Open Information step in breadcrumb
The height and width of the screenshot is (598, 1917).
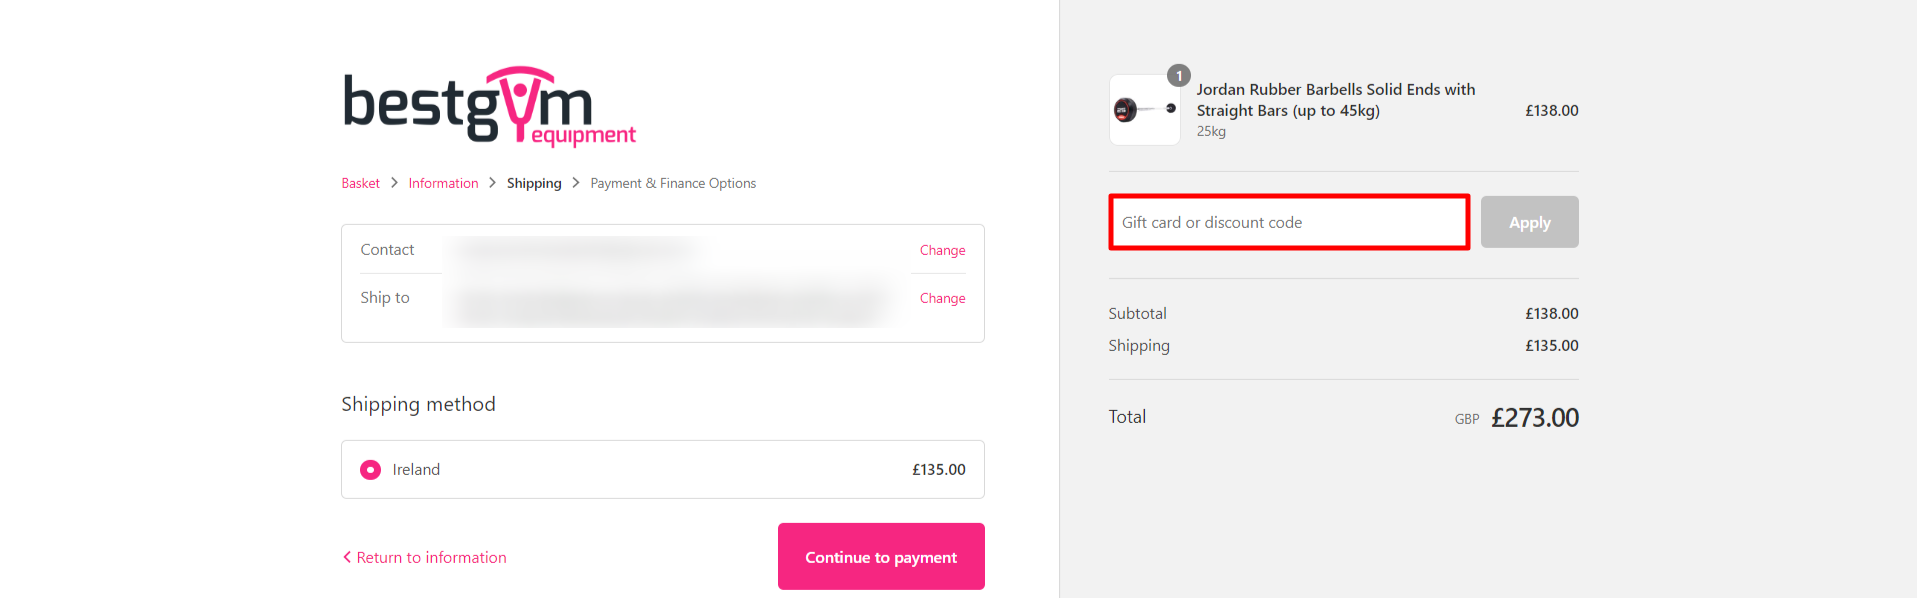point(443,183)
